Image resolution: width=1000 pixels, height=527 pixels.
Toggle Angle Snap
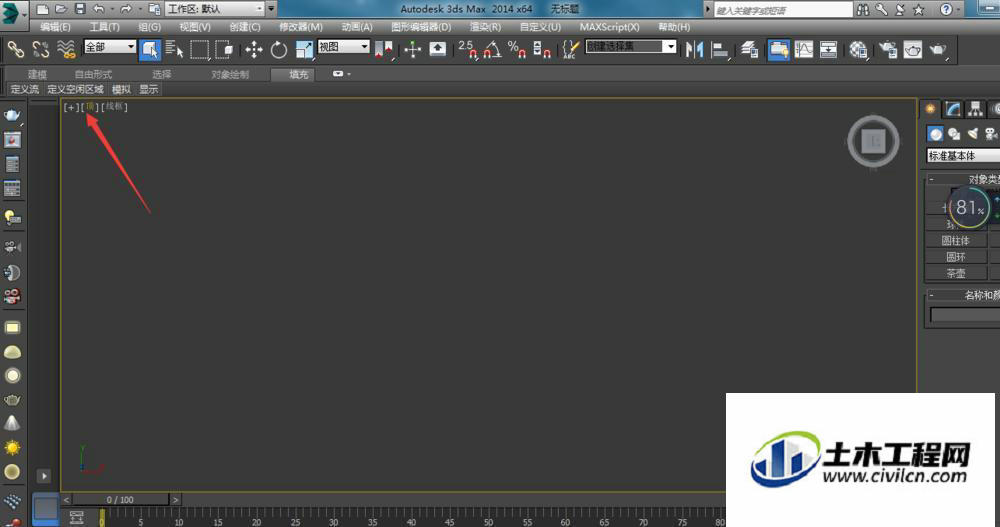pyautogui.click(x=492, y=49)
